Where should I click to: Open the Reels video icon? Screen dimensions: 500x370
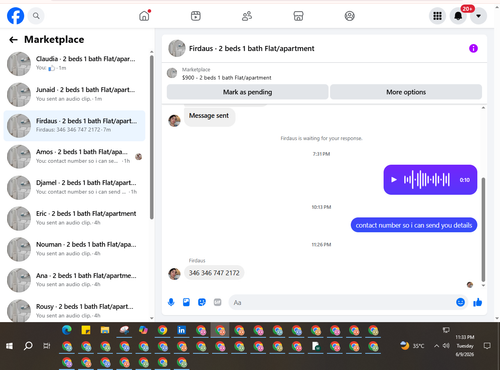(196, 16)
